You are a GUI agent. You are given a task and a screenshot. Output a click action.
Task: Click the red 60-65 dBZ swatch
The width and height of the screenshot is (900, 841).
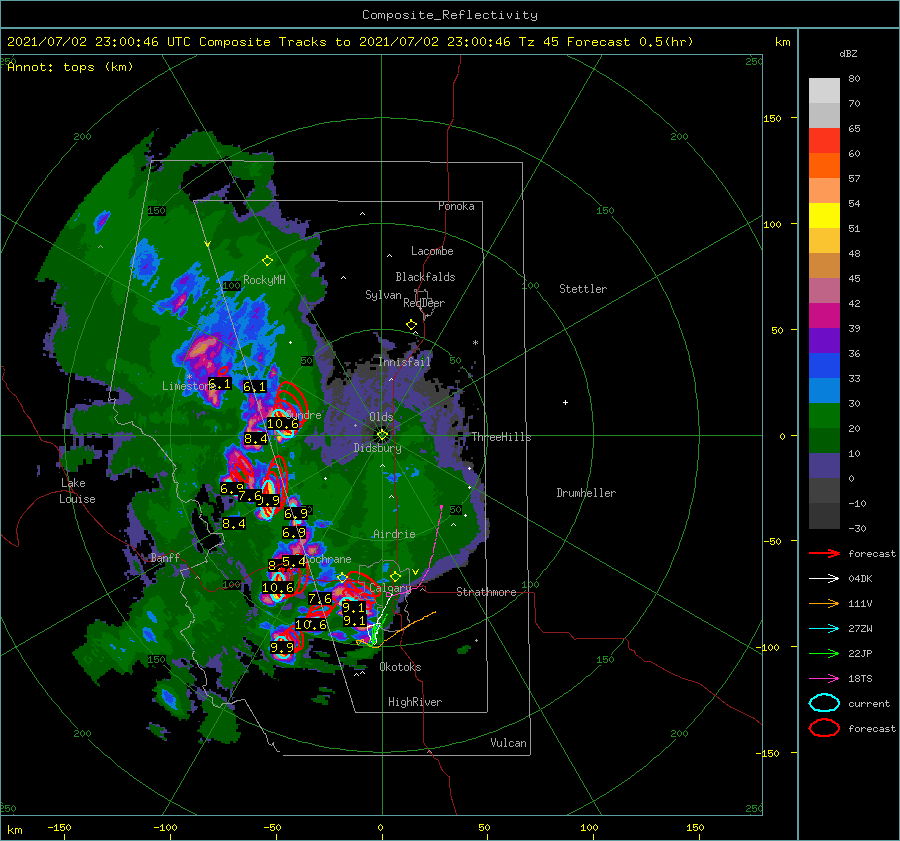[824, 141]
